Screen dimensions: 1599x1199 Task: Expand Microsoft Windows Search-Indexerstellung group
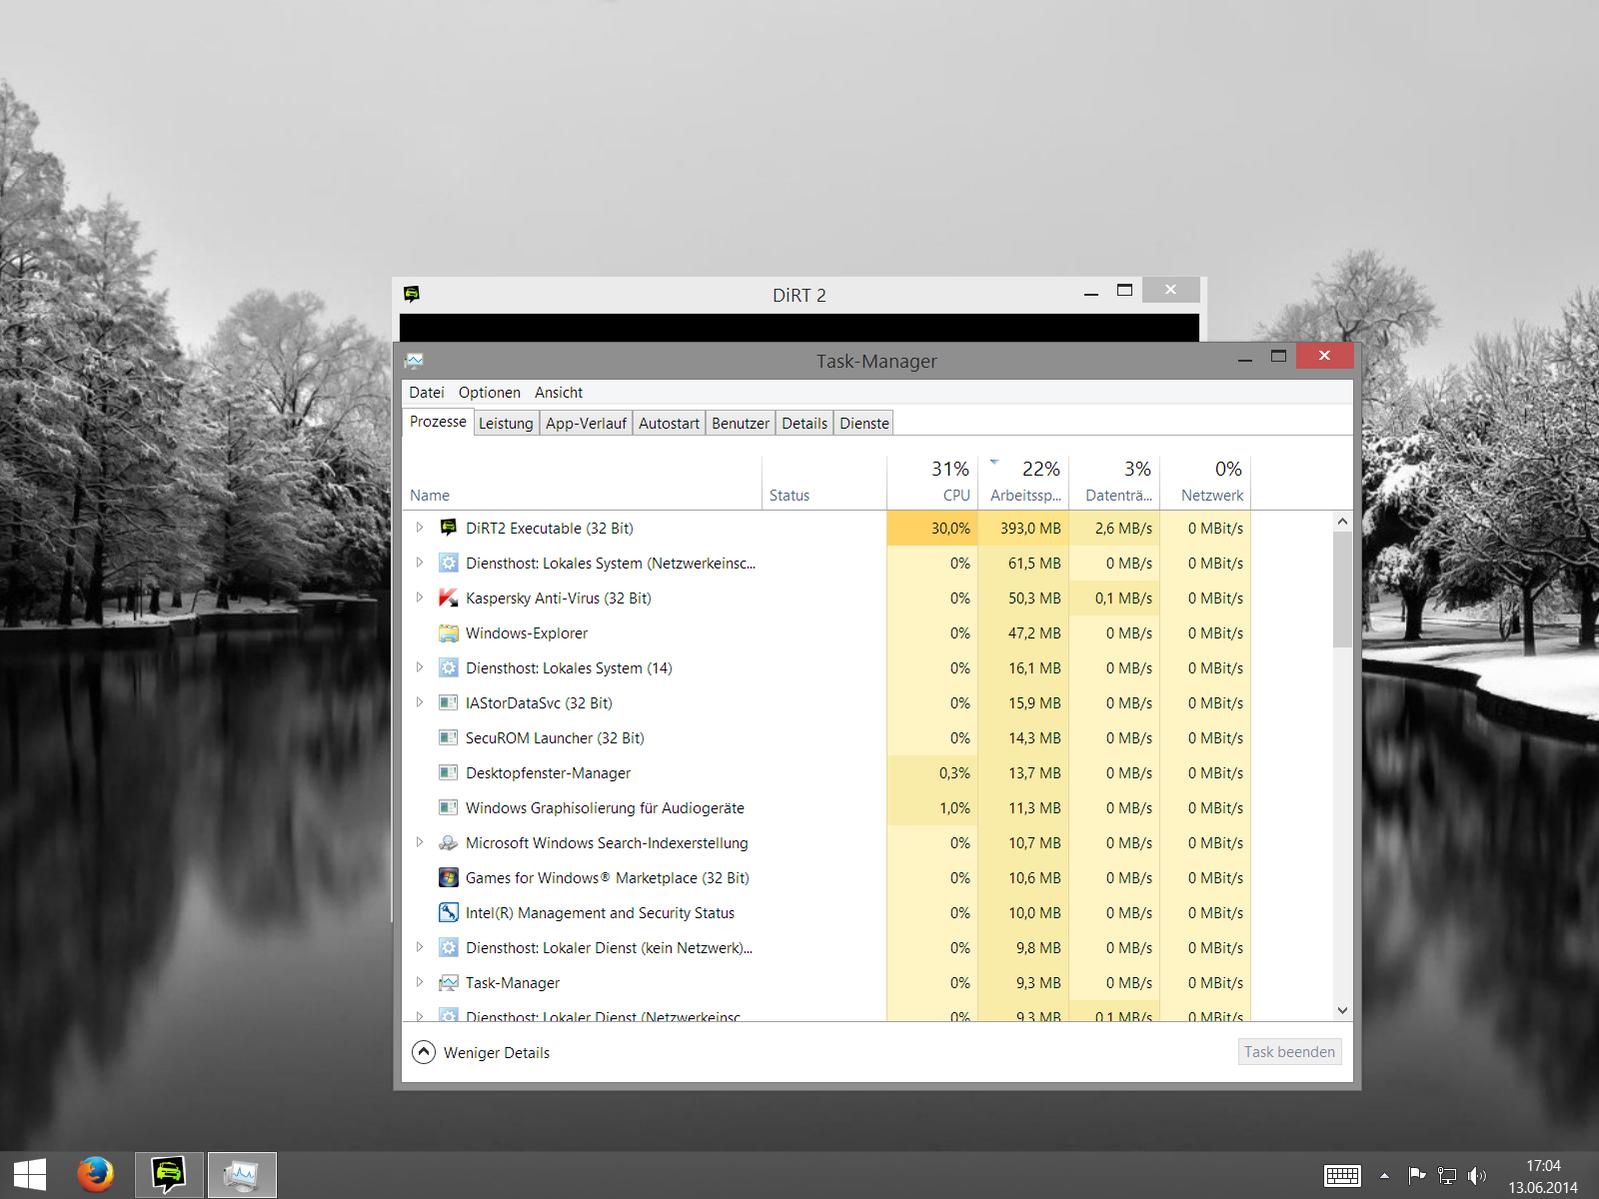pyautogui.click(x=420, y=842)
